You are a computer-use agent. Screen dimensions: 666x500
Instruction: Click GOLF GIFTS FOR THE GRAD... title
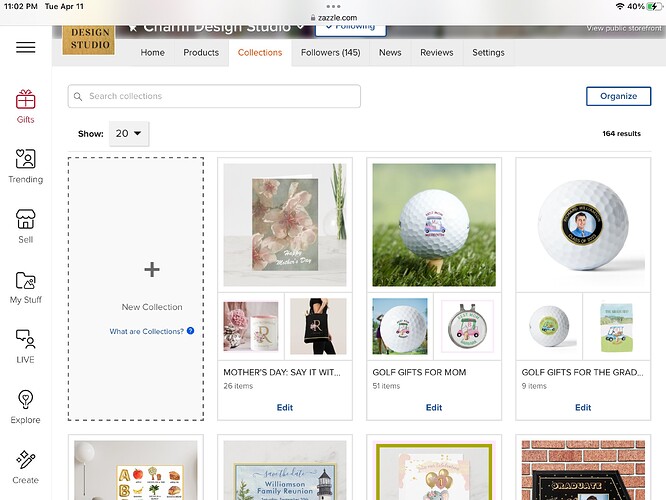582,373
